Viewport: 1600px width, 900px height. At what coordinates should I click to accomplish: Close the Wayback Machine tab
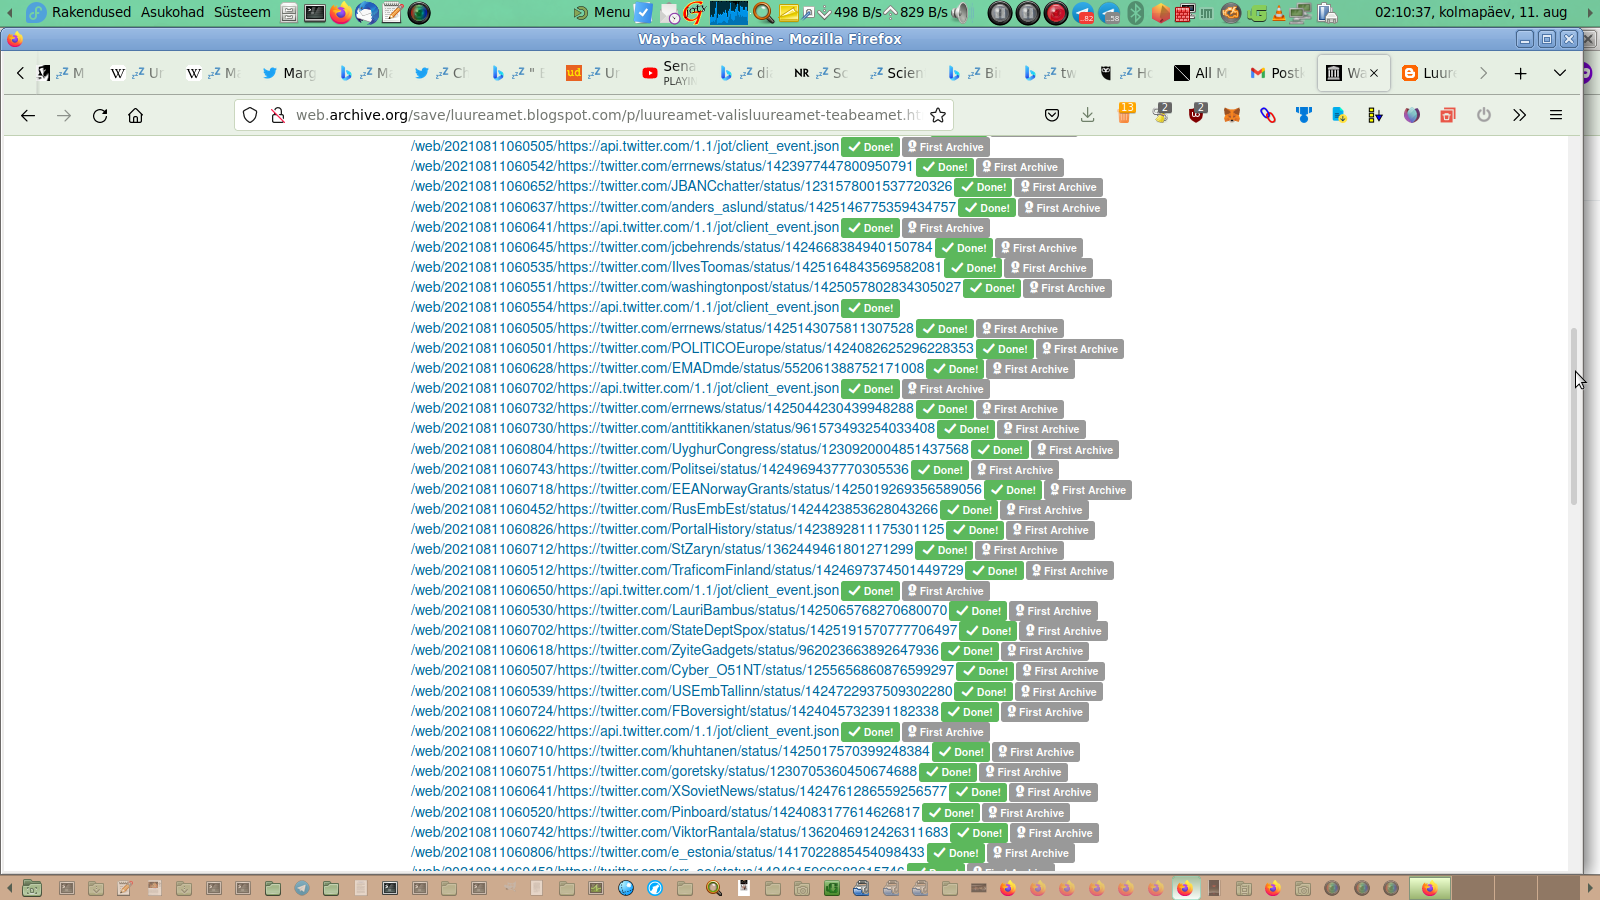(x=1374, y=73)
